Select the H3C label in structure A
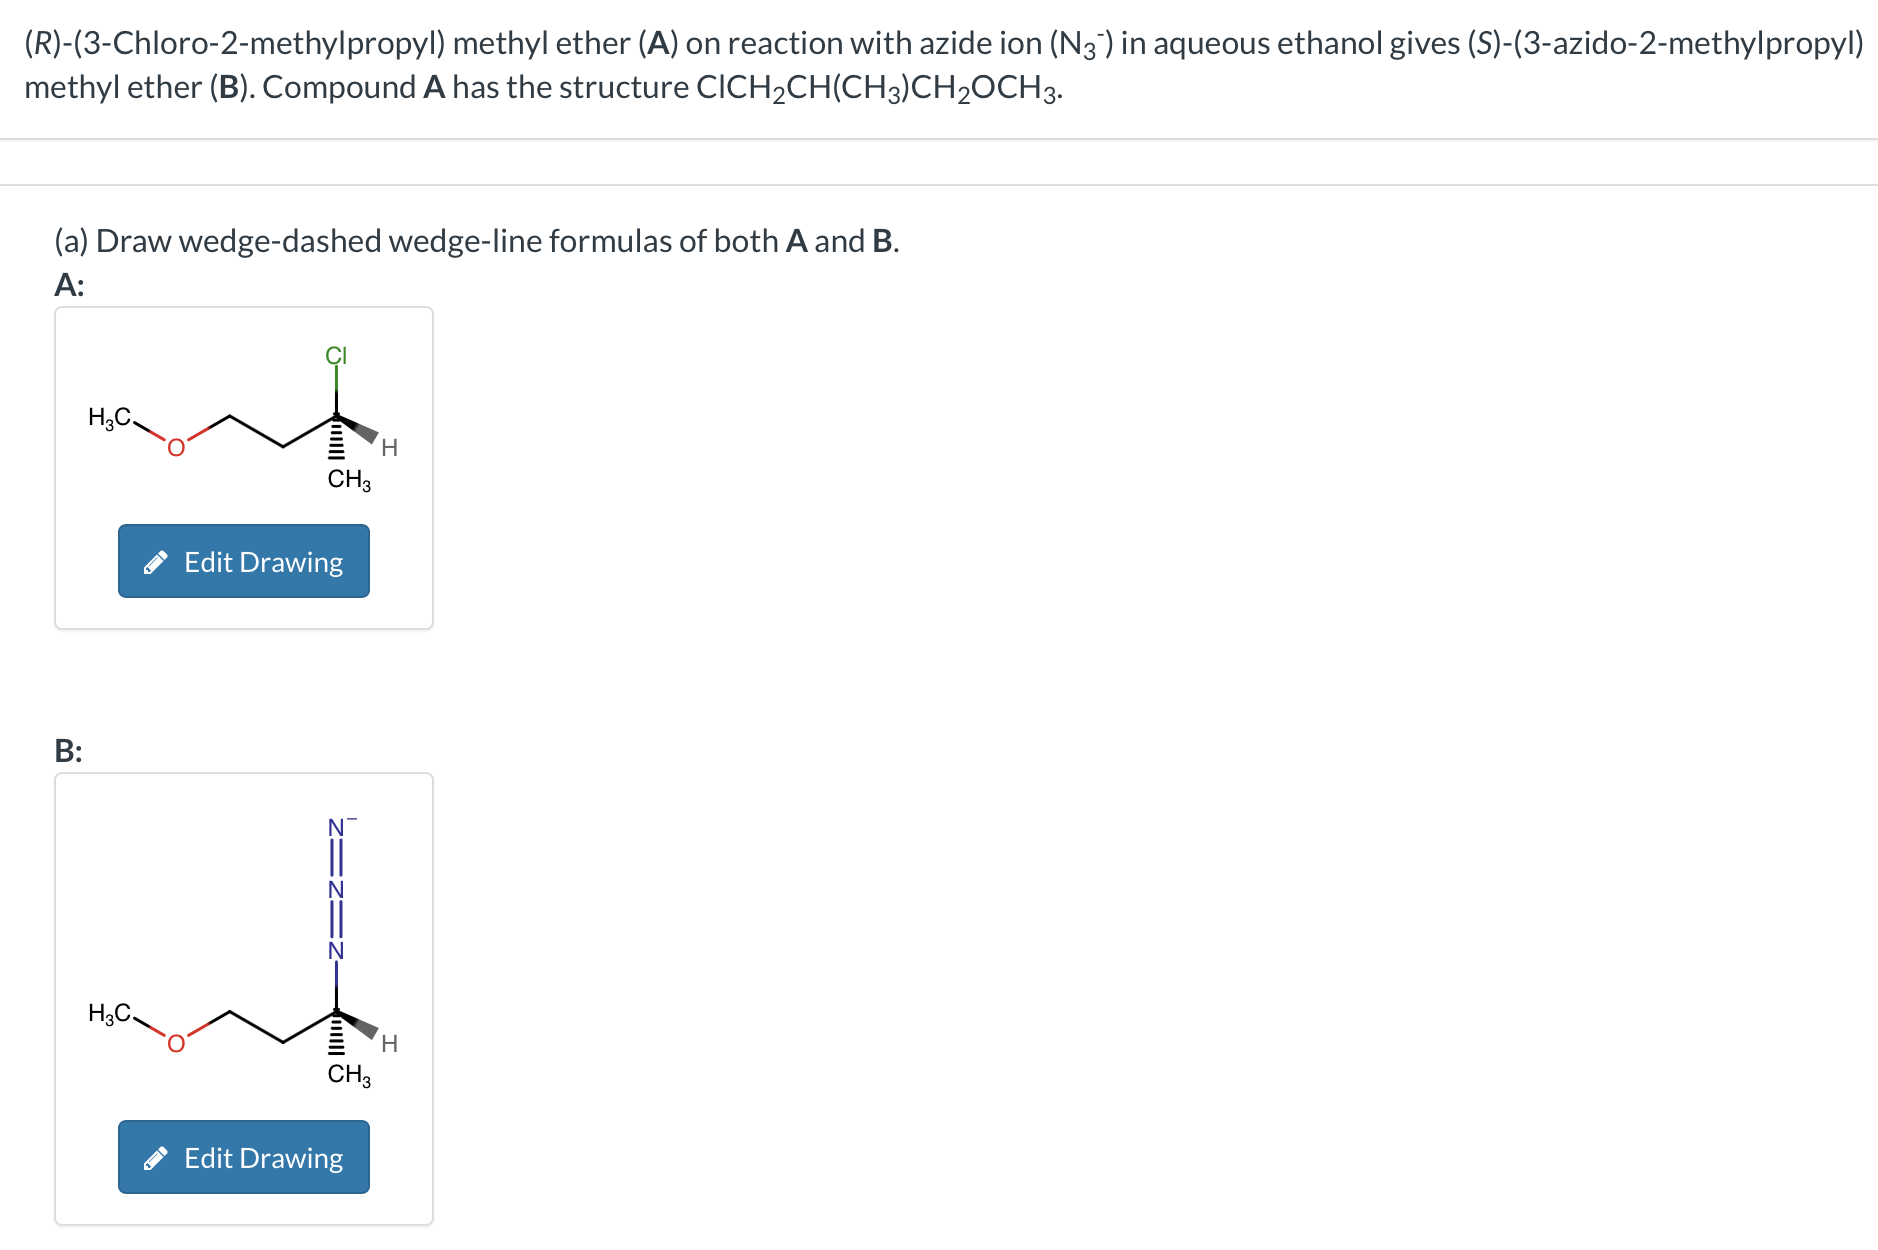 pos(108,419)
